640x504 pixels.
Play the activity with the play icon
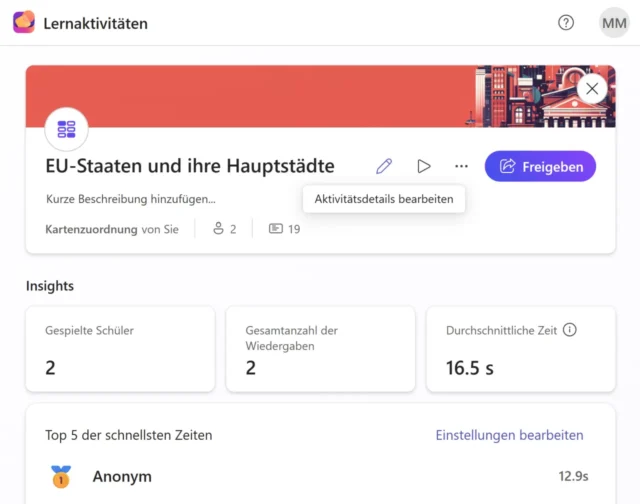coord(424,166)
